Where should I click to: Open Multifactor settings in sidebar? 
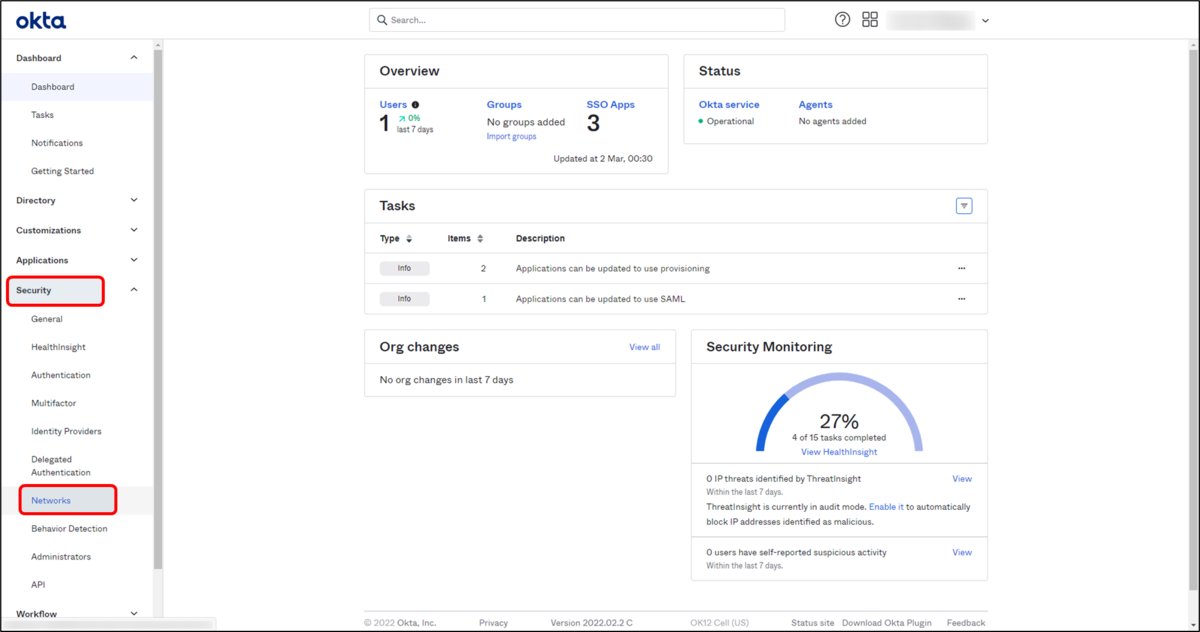pyautogui.click(x=54, y=403)
